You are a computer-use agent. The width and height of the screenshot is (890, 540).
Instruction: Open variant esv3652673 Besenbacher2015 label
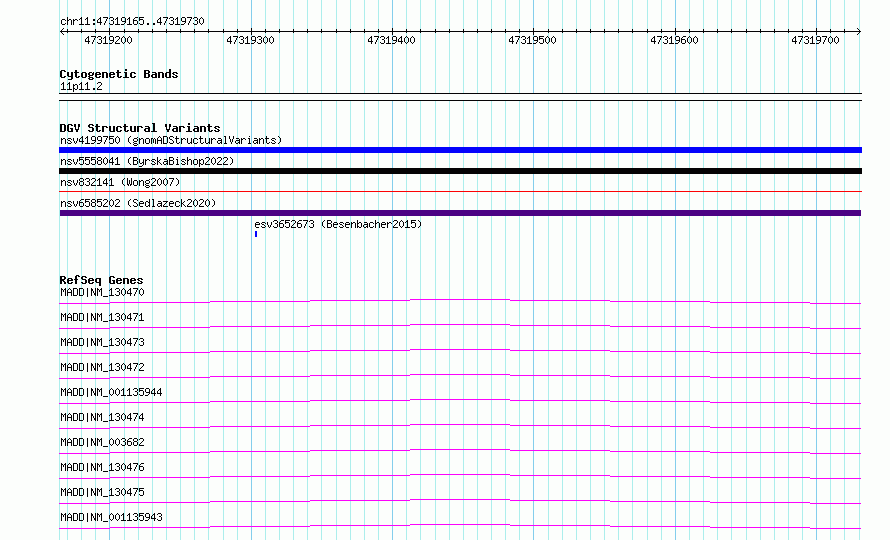point(338,224)
